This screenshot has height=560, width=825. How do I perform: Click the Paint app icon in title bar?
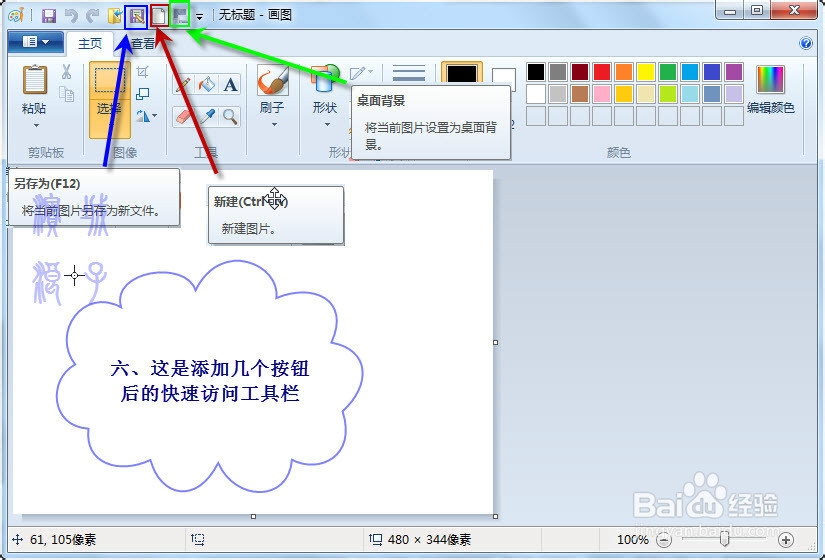tap(16, 15)
